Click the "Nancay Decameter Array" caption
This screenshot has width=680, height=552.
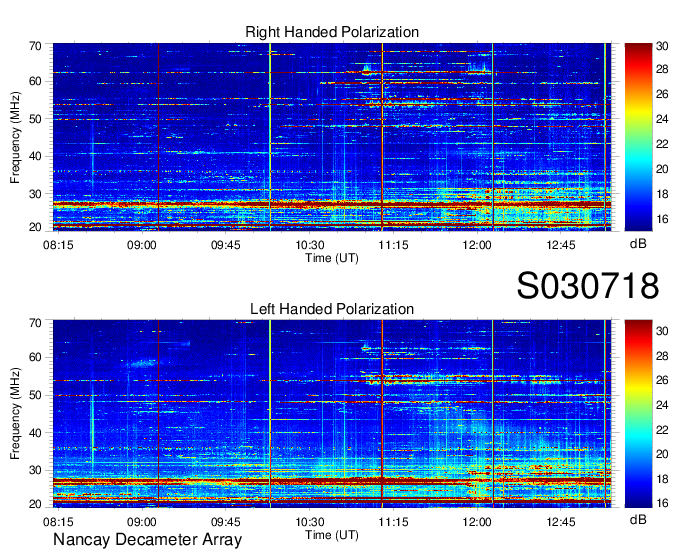pos(147,540)
